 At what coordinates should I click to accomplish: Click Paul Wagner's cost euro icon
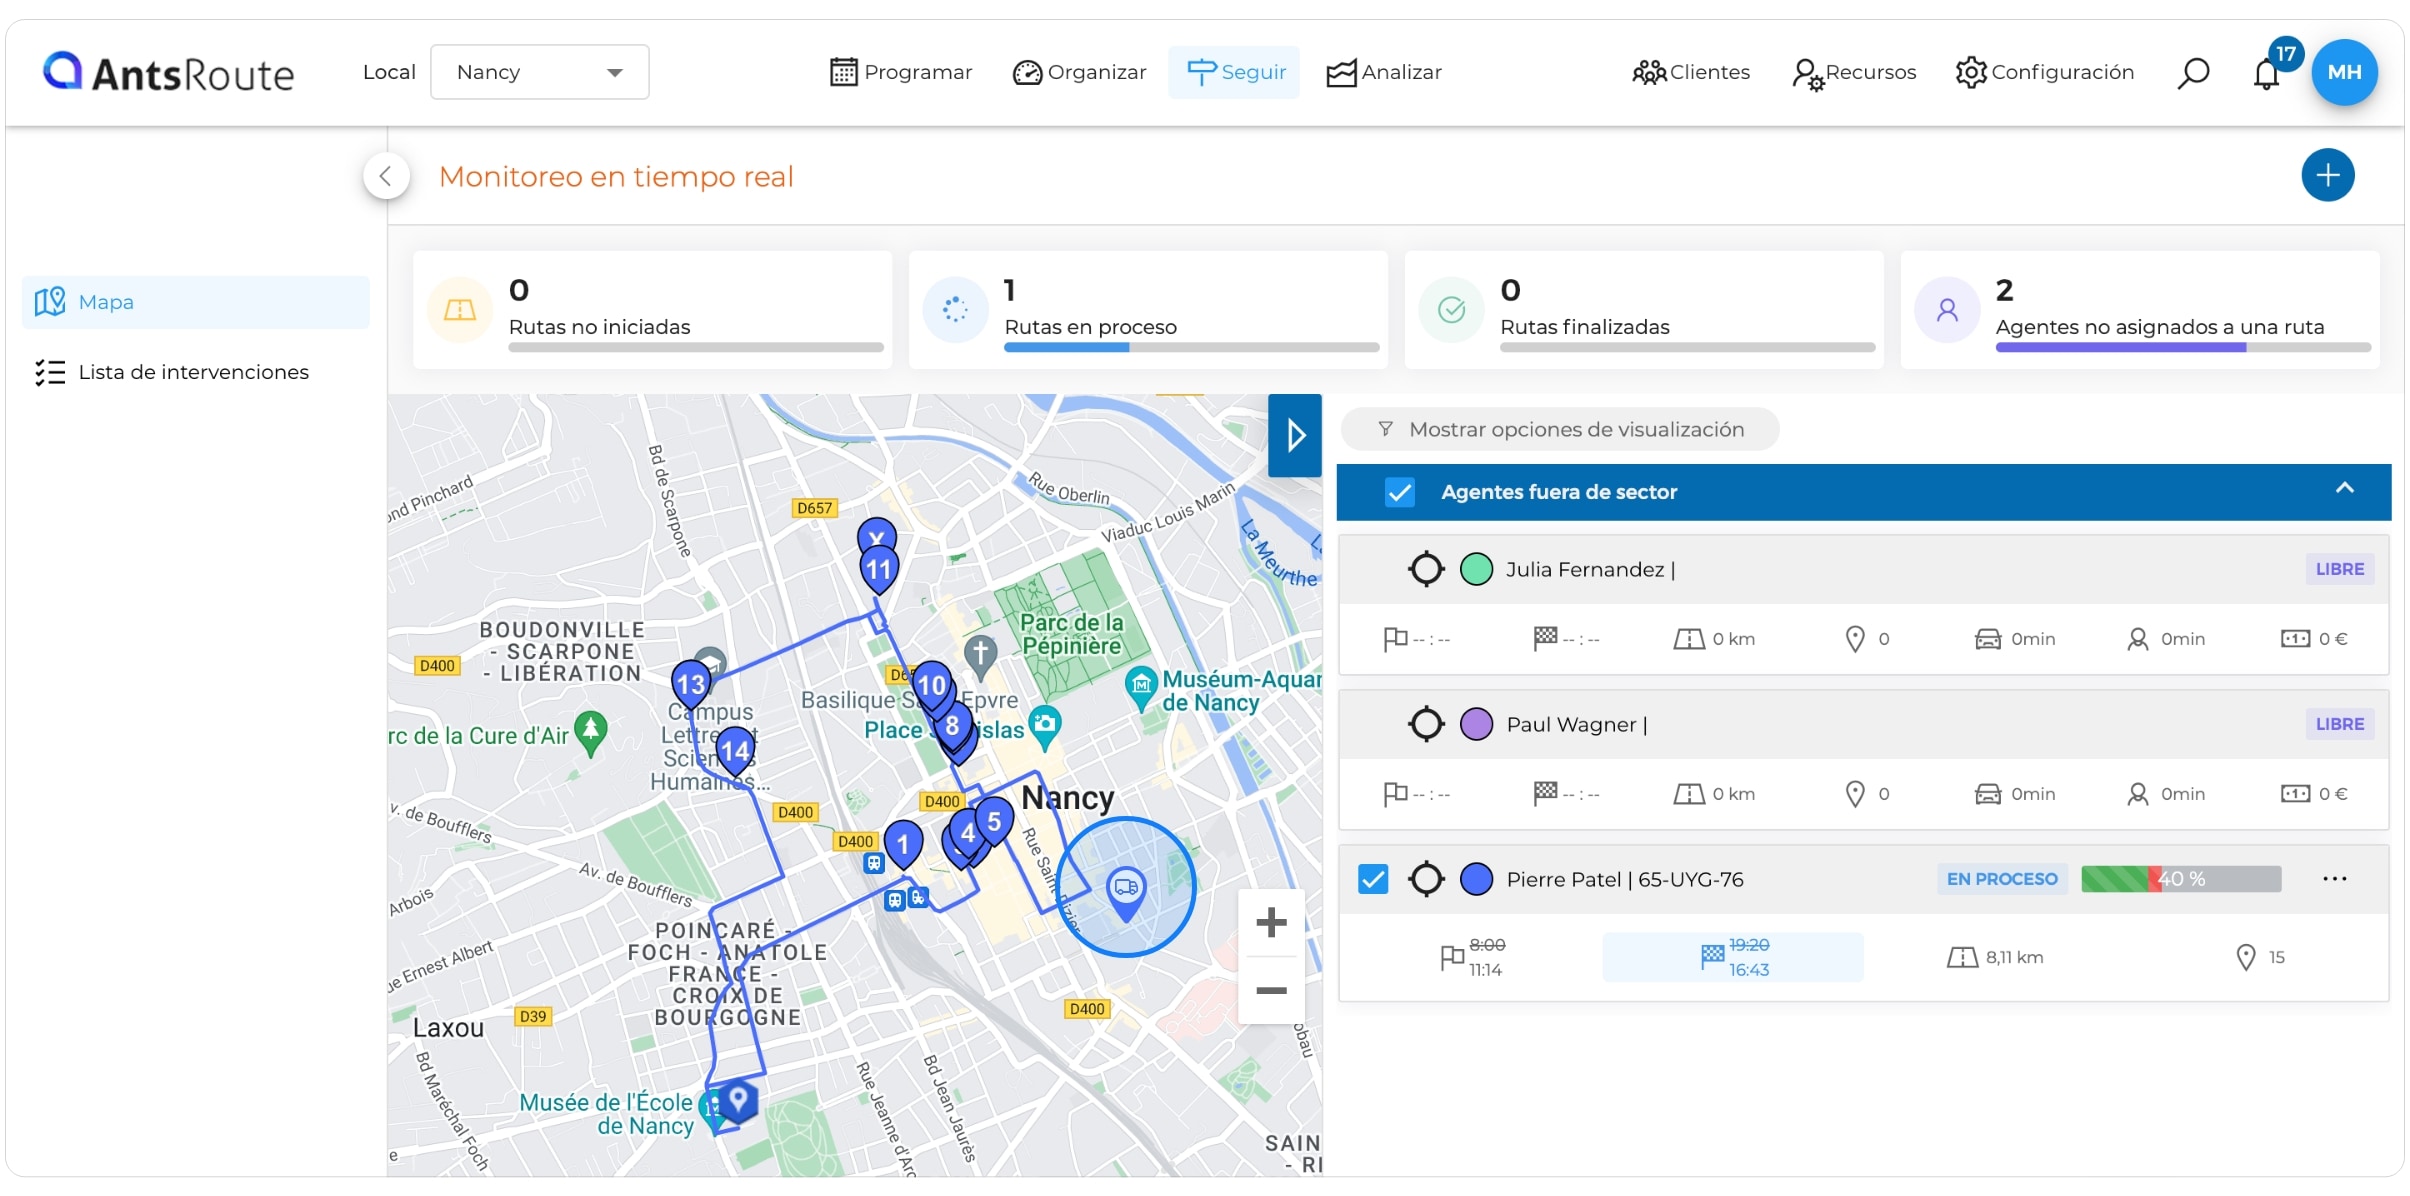(x=2294, y=794)
